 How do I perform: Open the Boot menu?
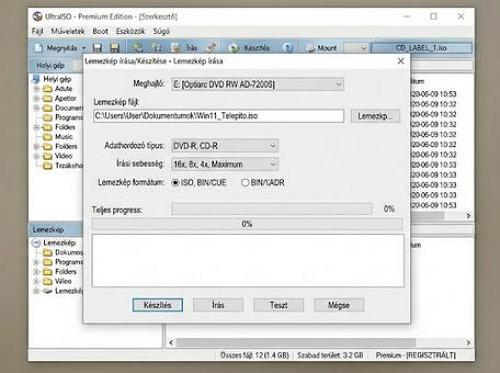pyautogui.click(x=100, y=31)
